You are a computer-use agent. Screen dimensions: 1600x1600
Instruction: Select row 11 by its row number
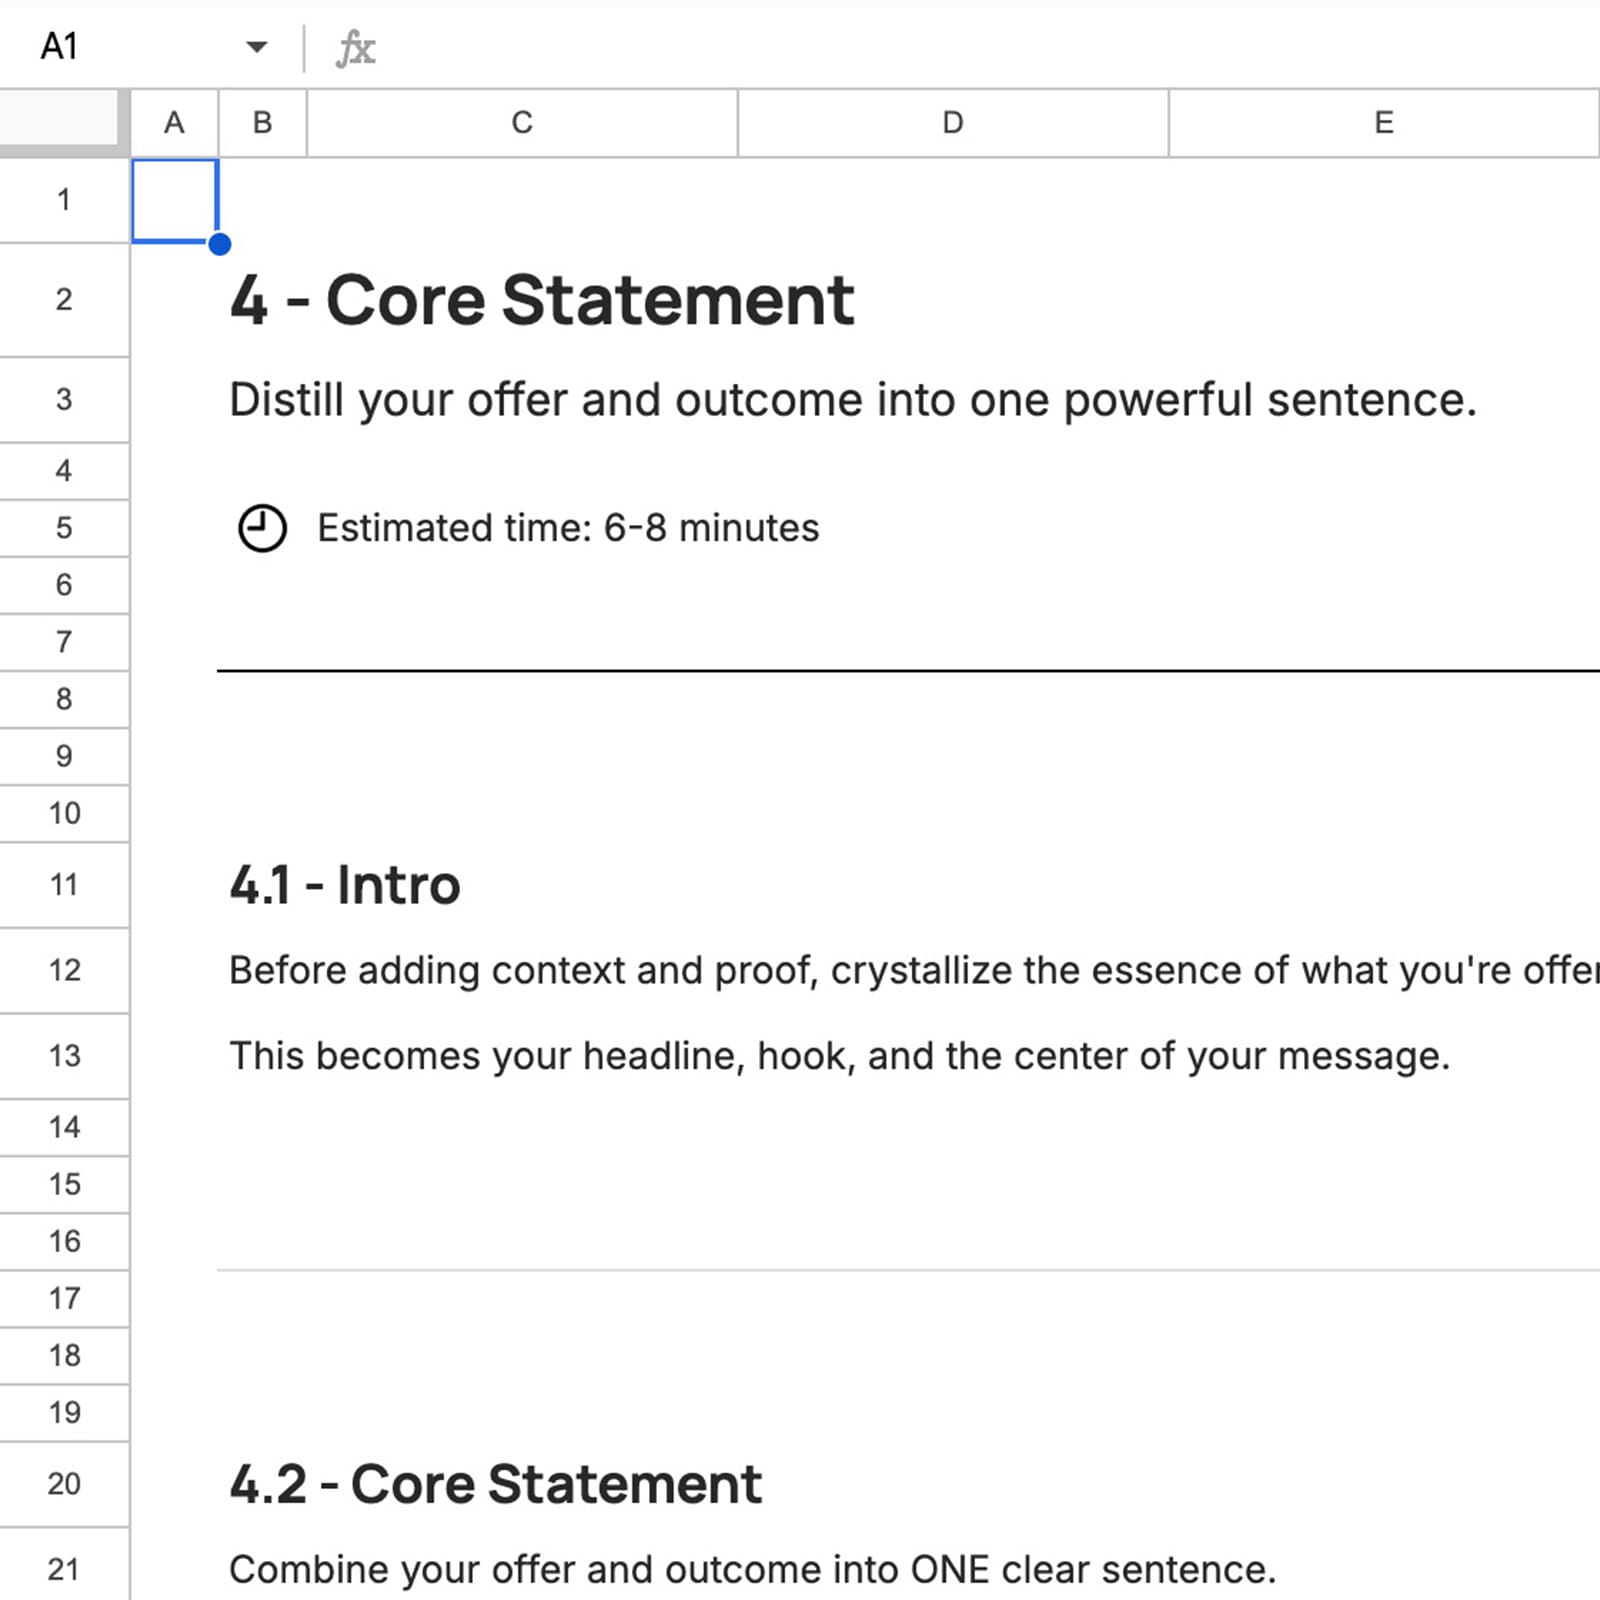tap(64, 884)
